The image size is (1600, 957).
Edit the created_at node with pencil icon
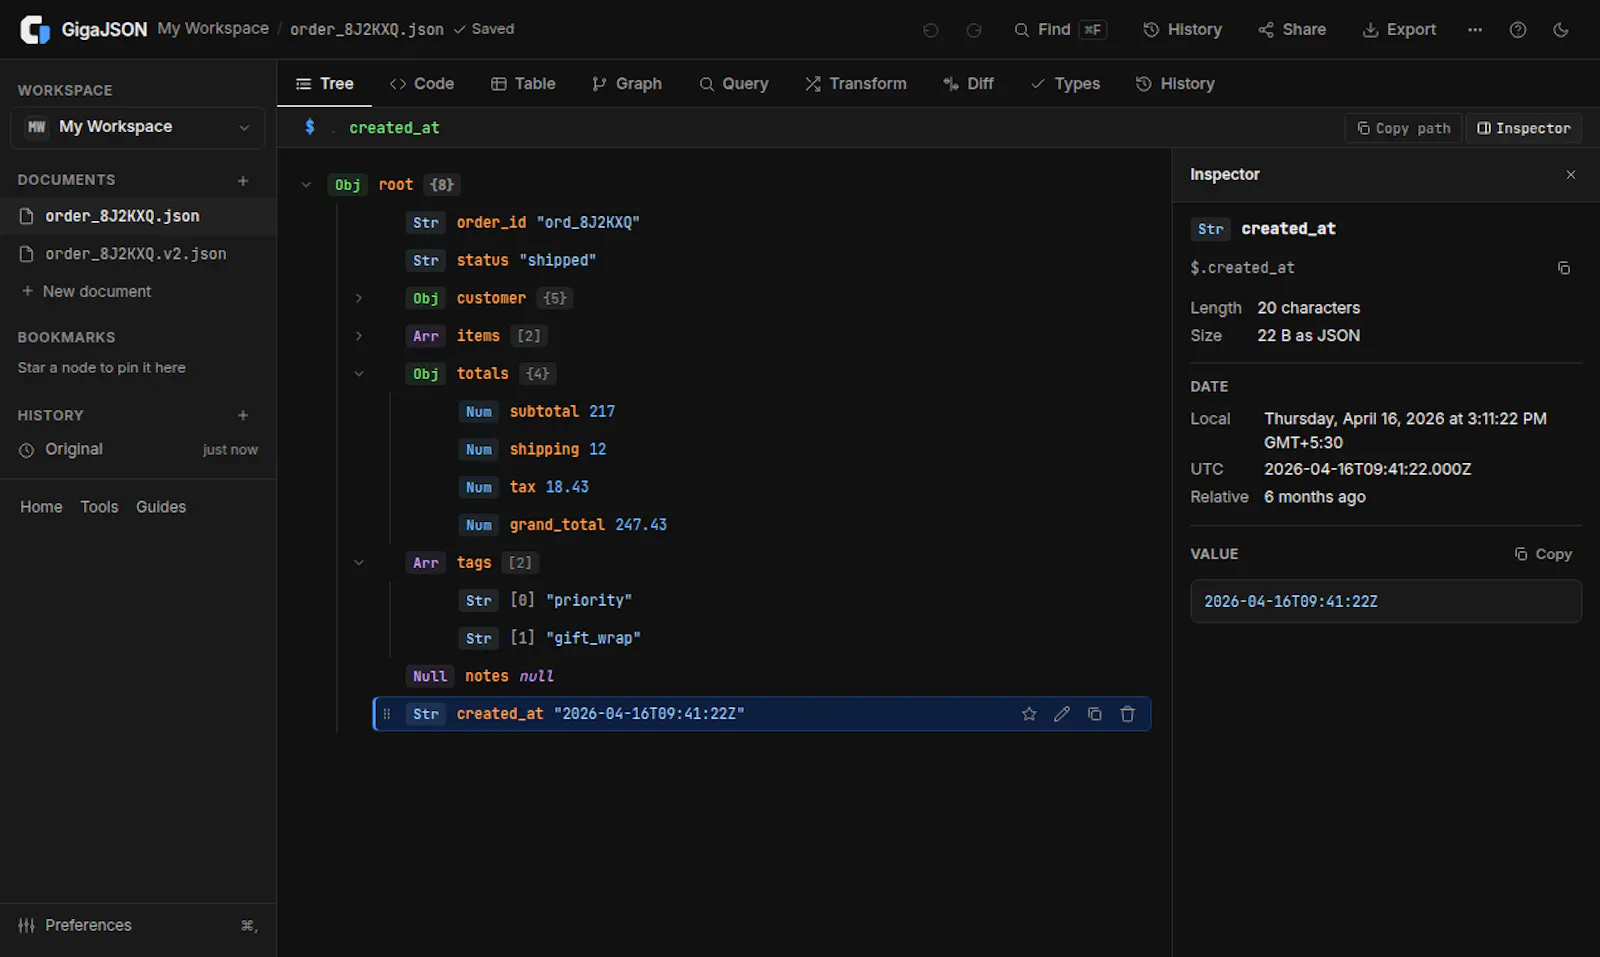[x=1062, y=714]
